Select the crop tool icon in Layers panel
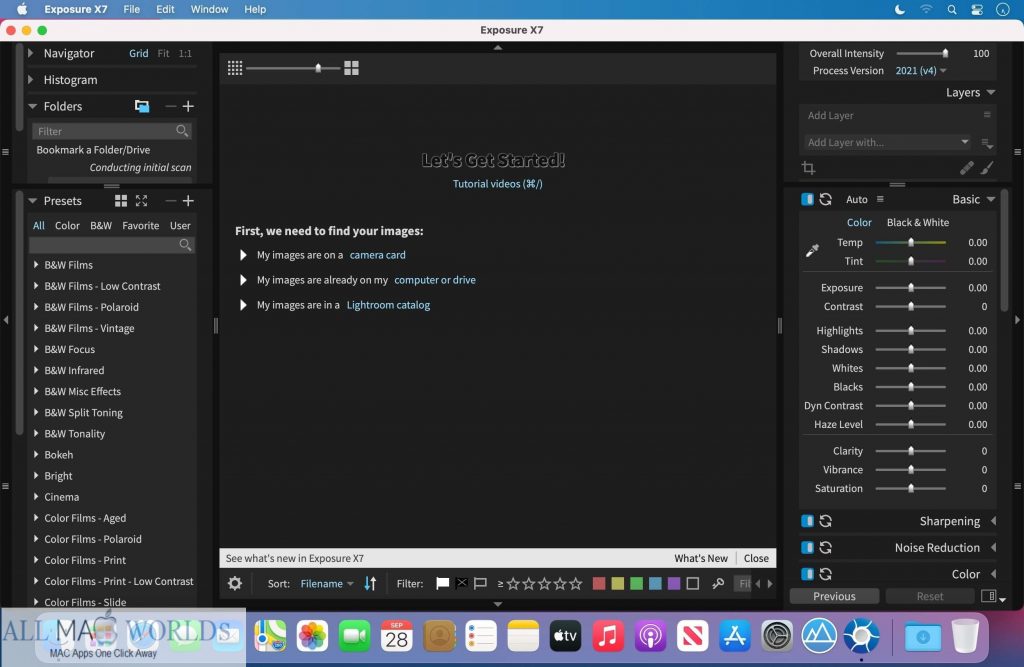This screenshot has width=1024, height=667. pyautogui.click(x=808, y=168)
